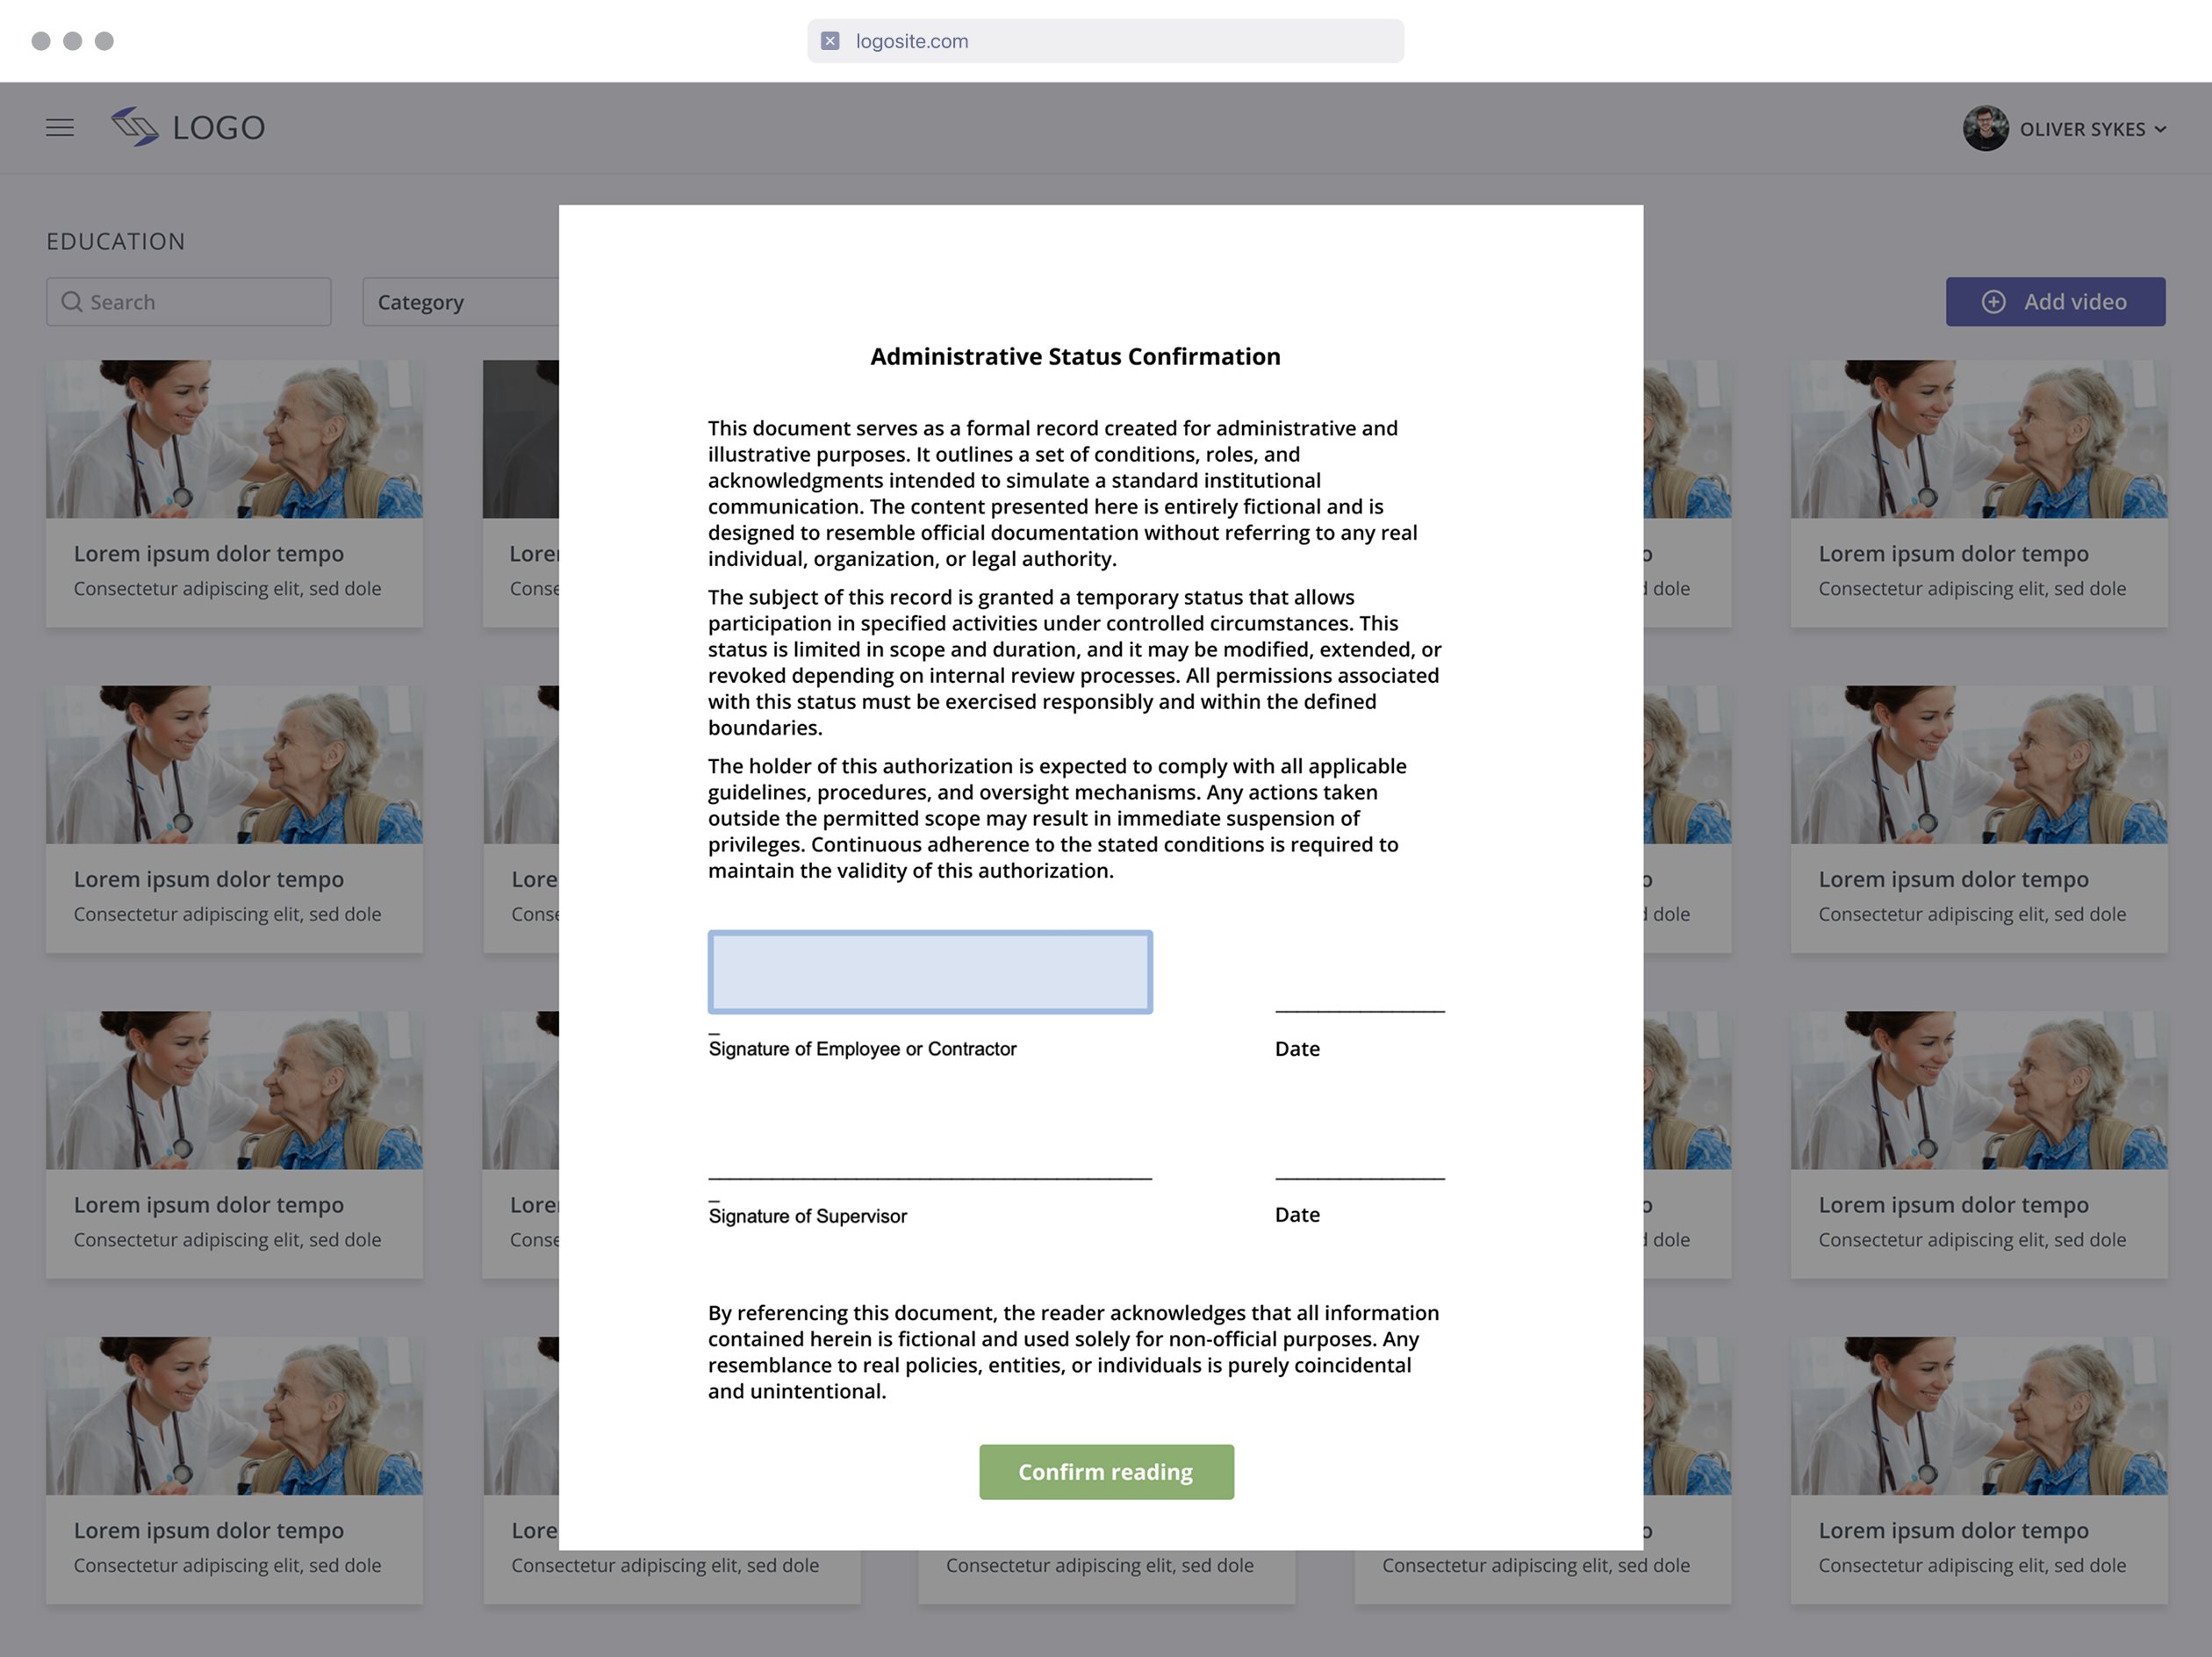Click the employee signature field
2212x1657 pixels.
point(930,972)
